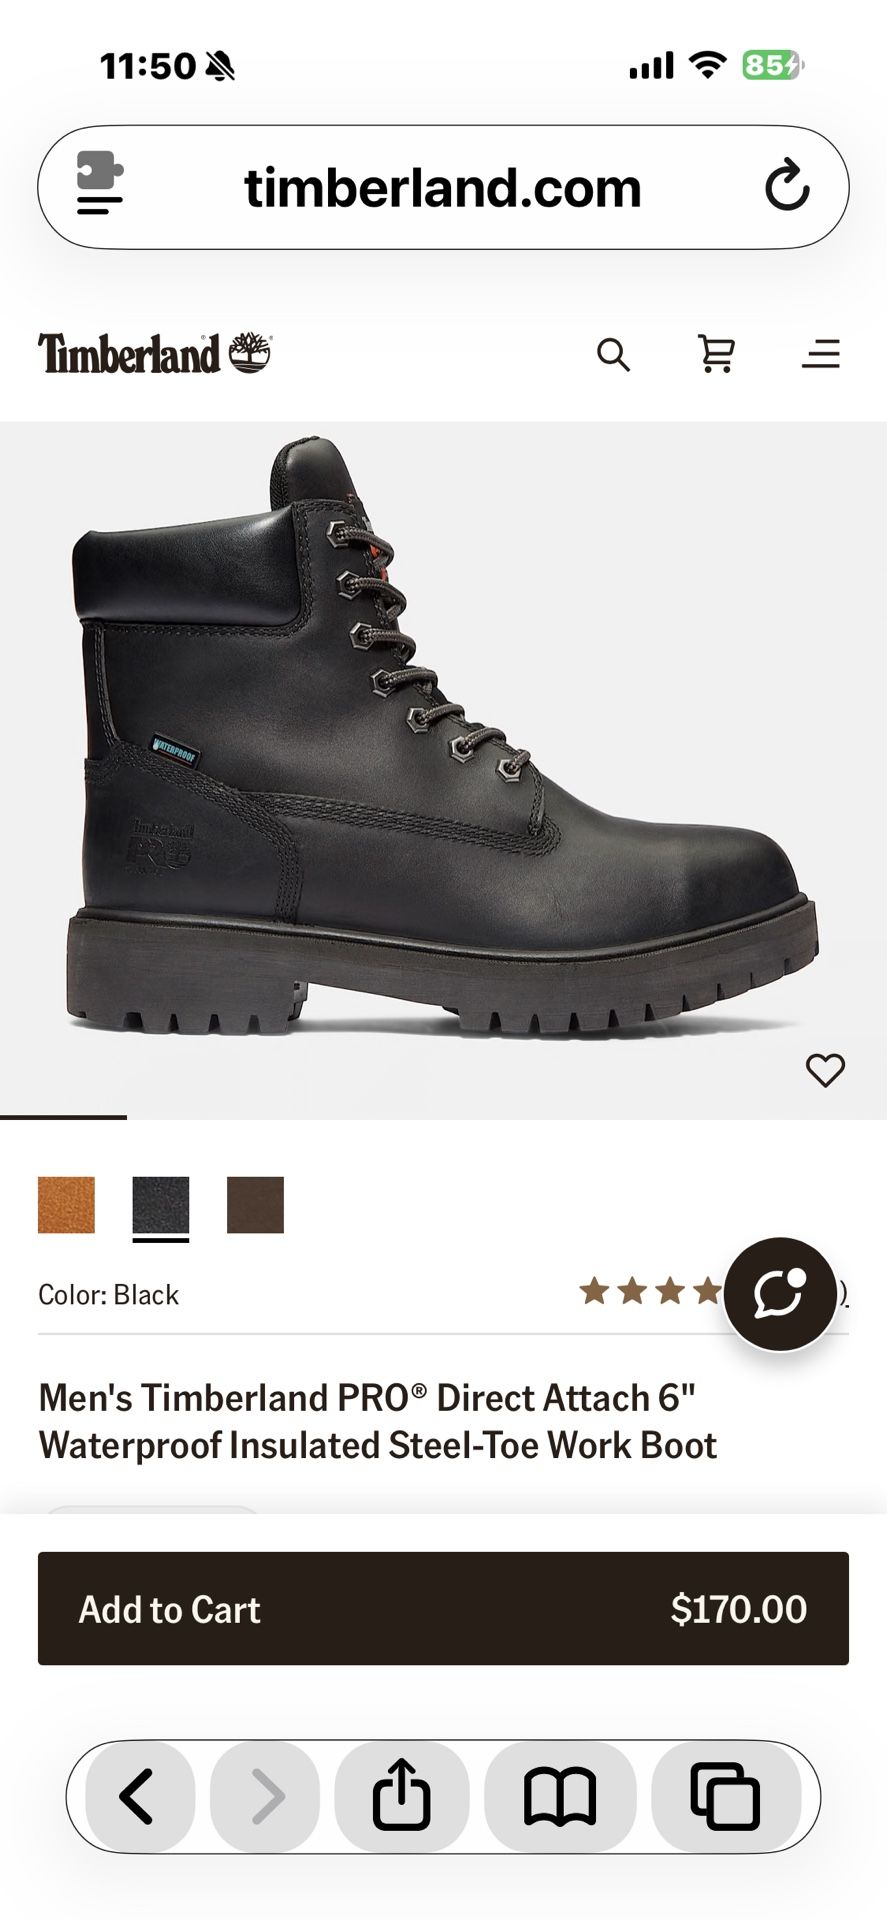Image resolution: width=887 pixels, height=1920 pixels.
Task: Select the wheat color swatch
Action: coord(66,1205)
